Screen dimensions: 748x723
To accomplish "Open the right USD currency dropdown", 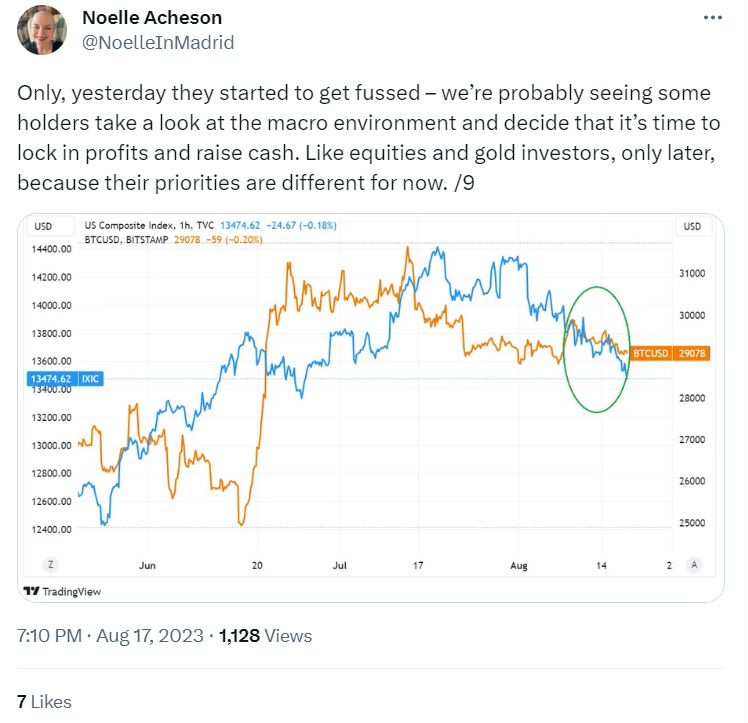I will pos(692,226).
